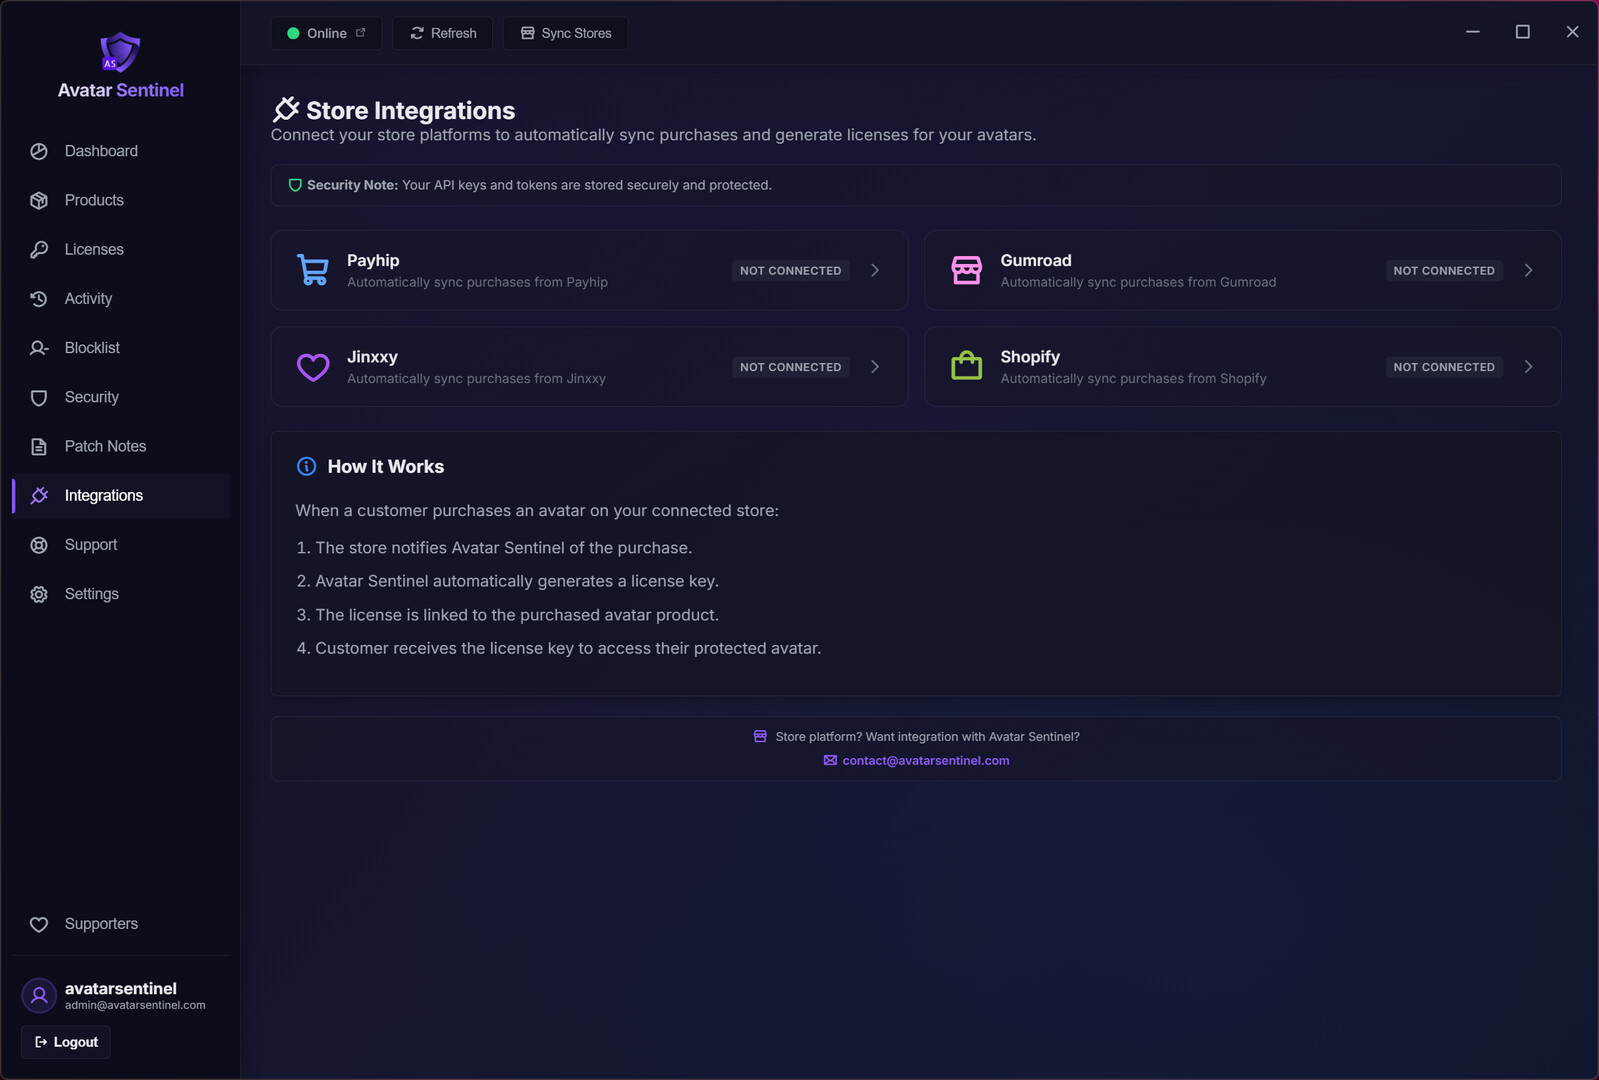Select Integrations in the sidebar
The height and width of the screenshot is (1080, 1599).
pyautogui.click(x=121, y=496)
